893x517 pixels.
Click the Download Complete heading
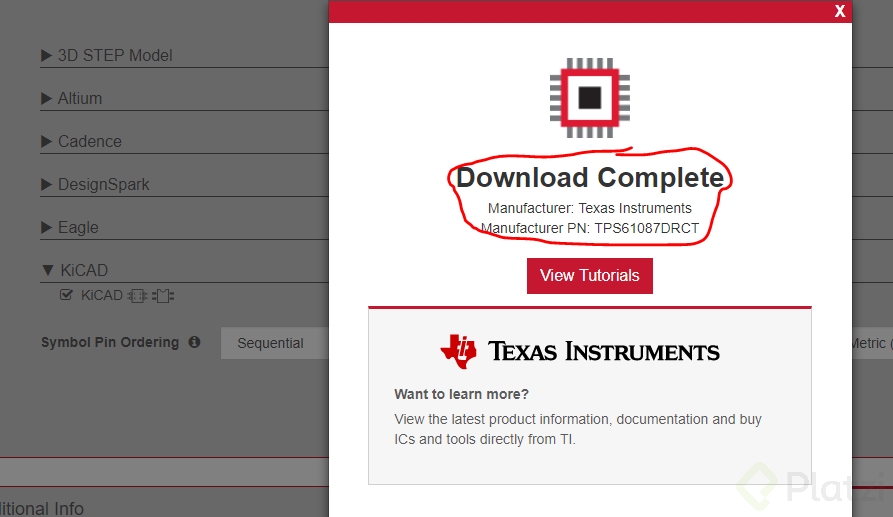coord(590,178)
